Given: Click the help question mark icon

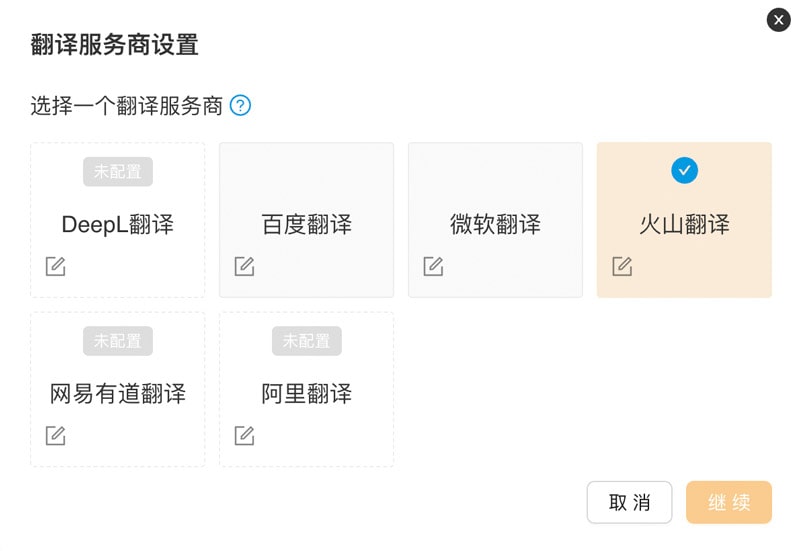Looking at the screenshot, I should 240,105.
